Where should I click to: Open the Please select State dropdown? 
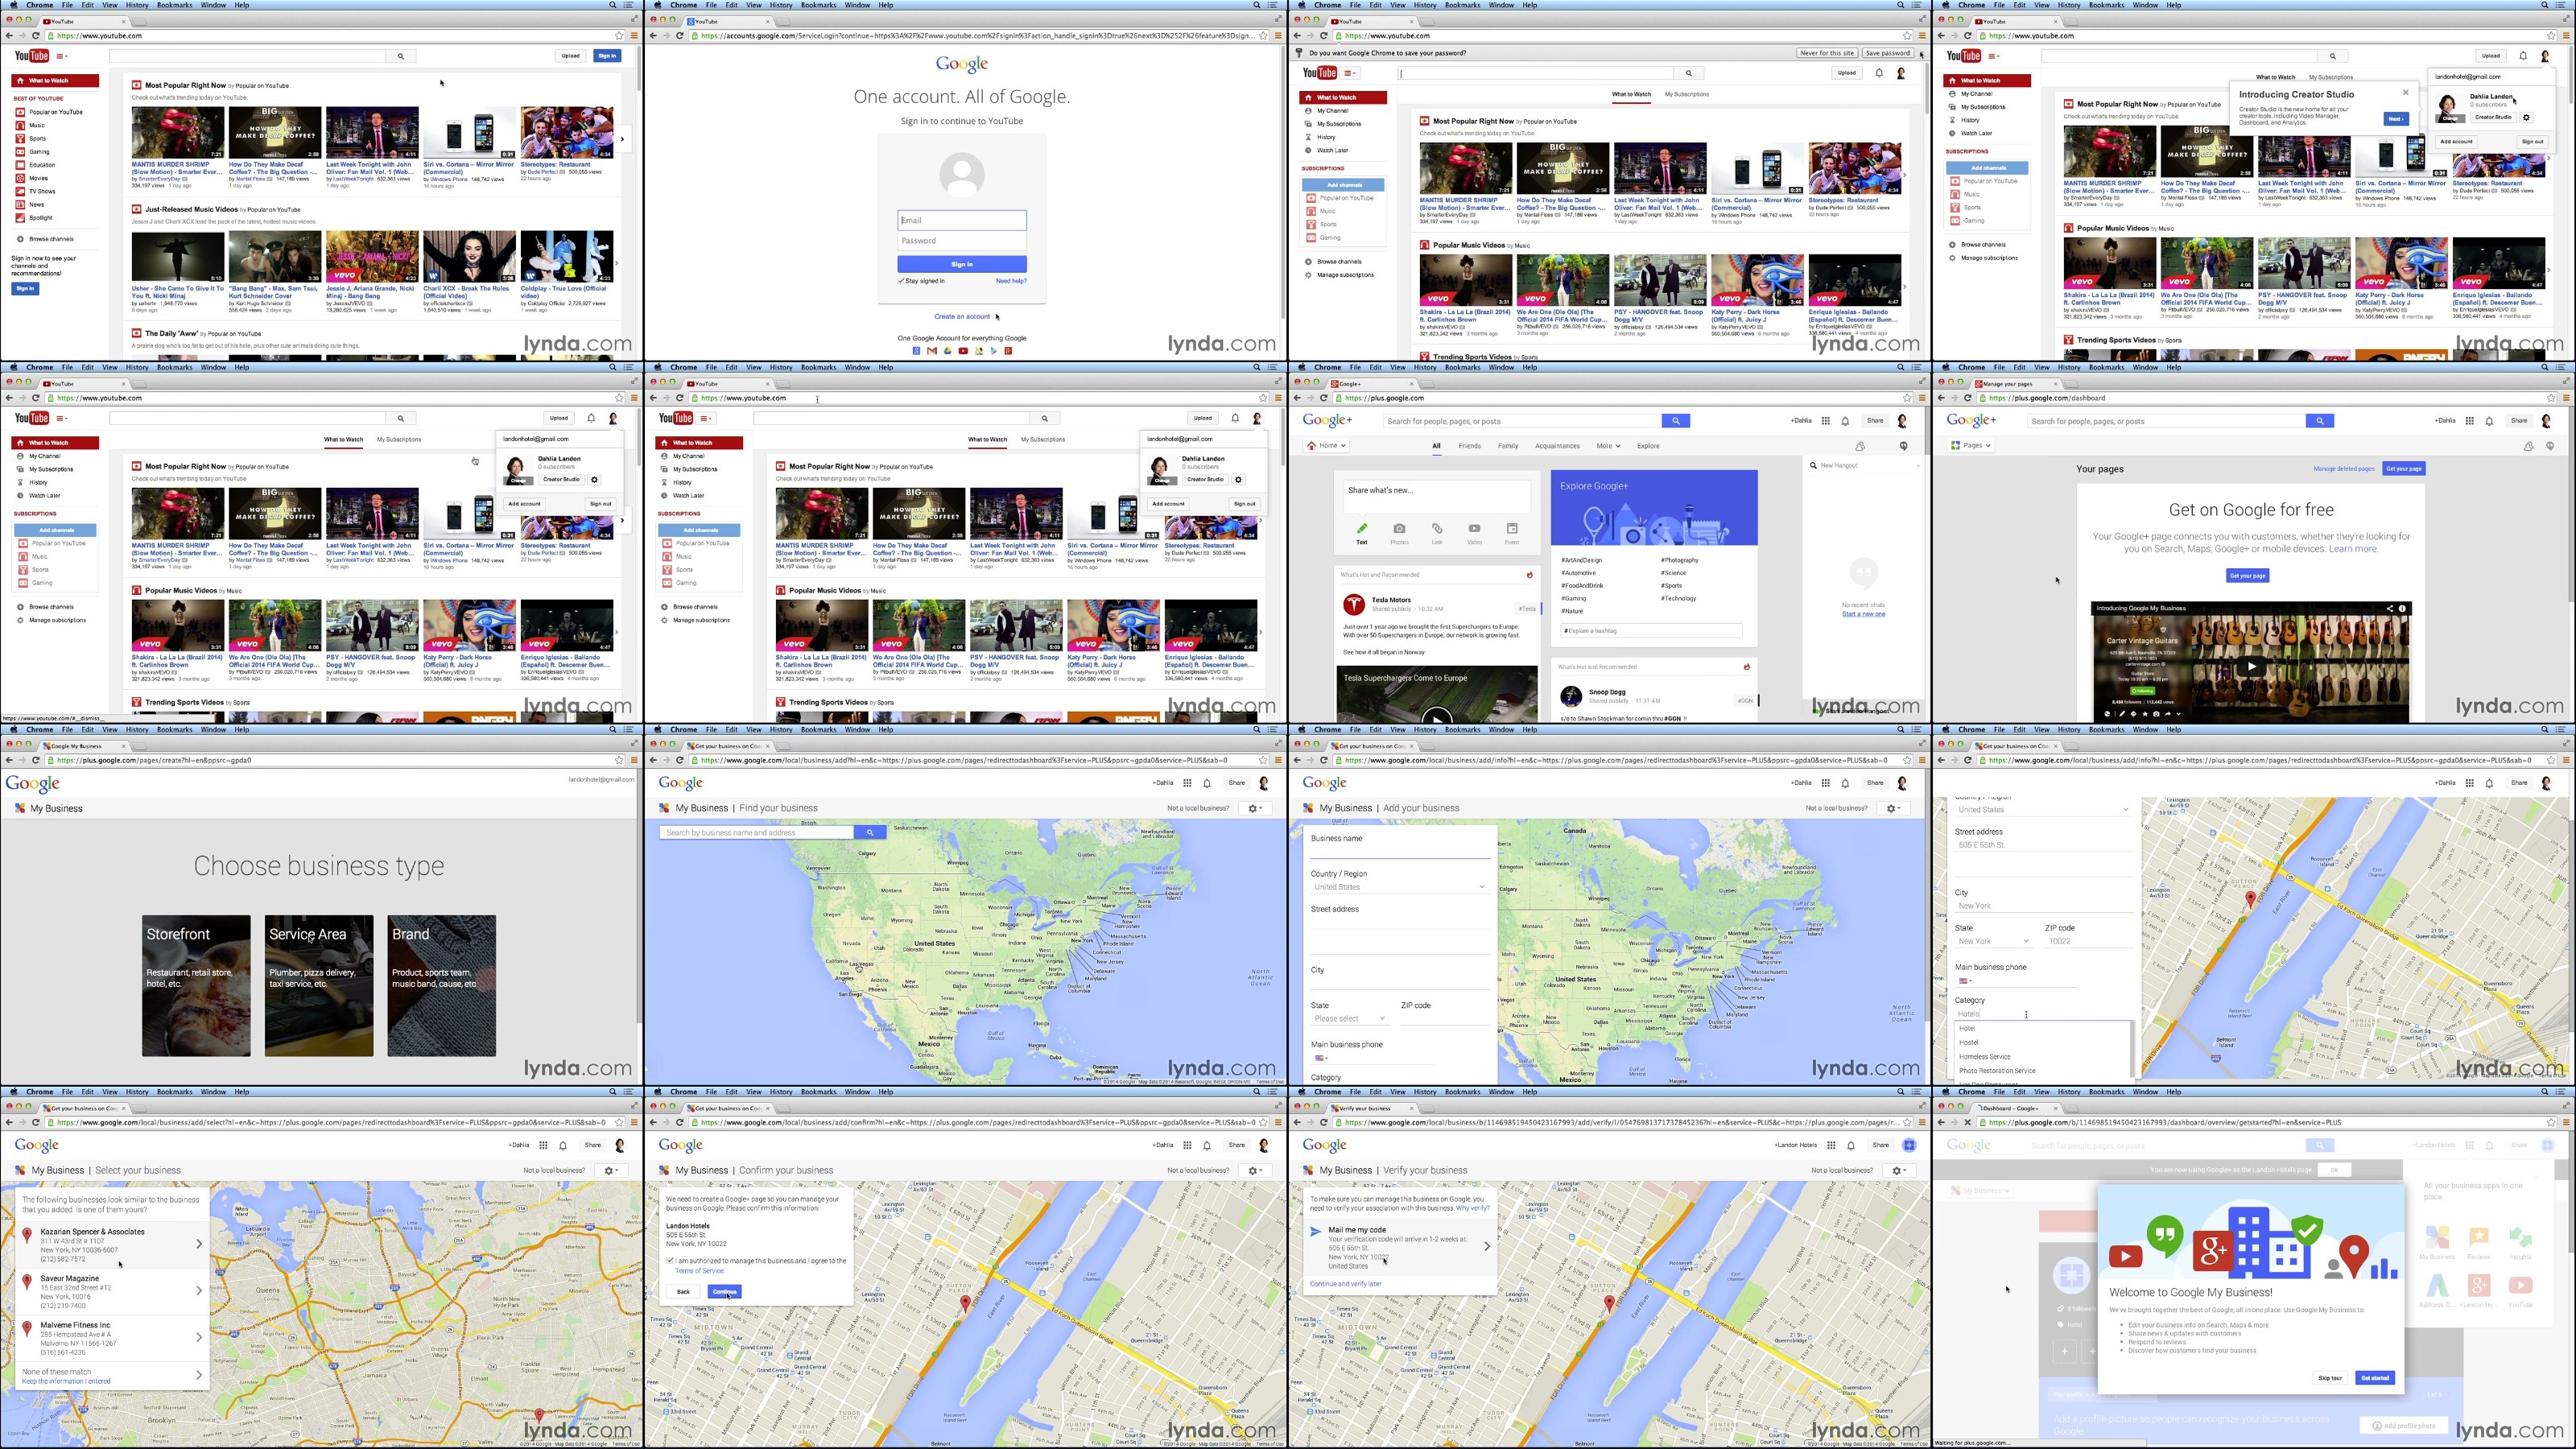[x=1349, y=1019]
